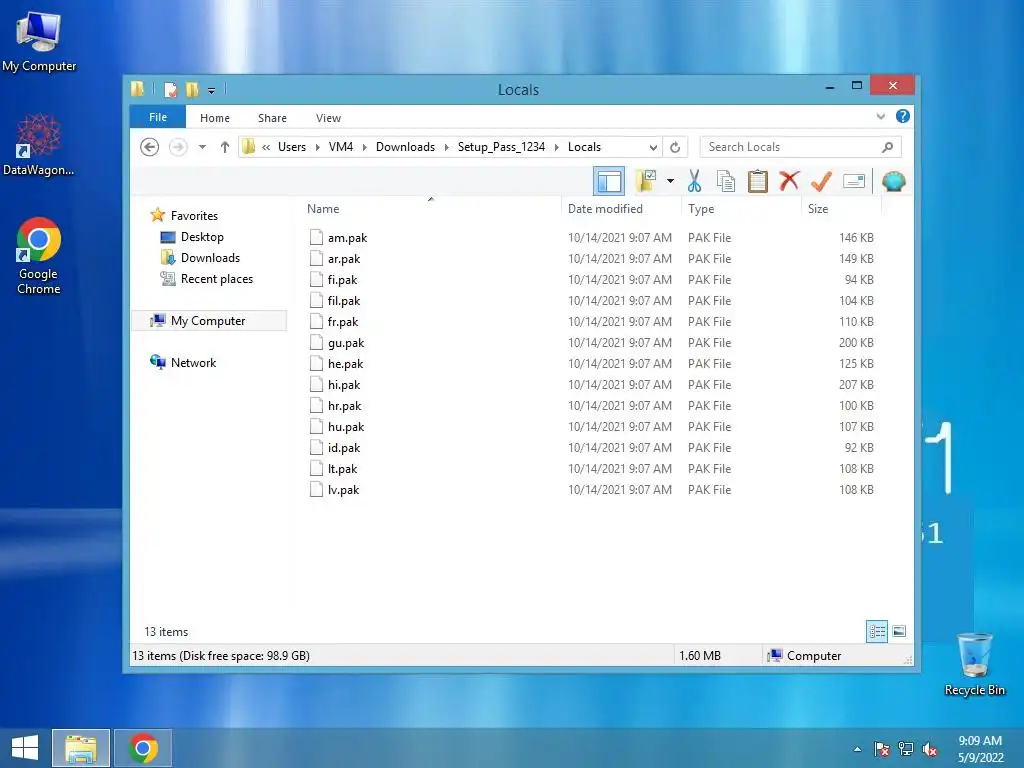Open the File menu

(x=158, y=117)
